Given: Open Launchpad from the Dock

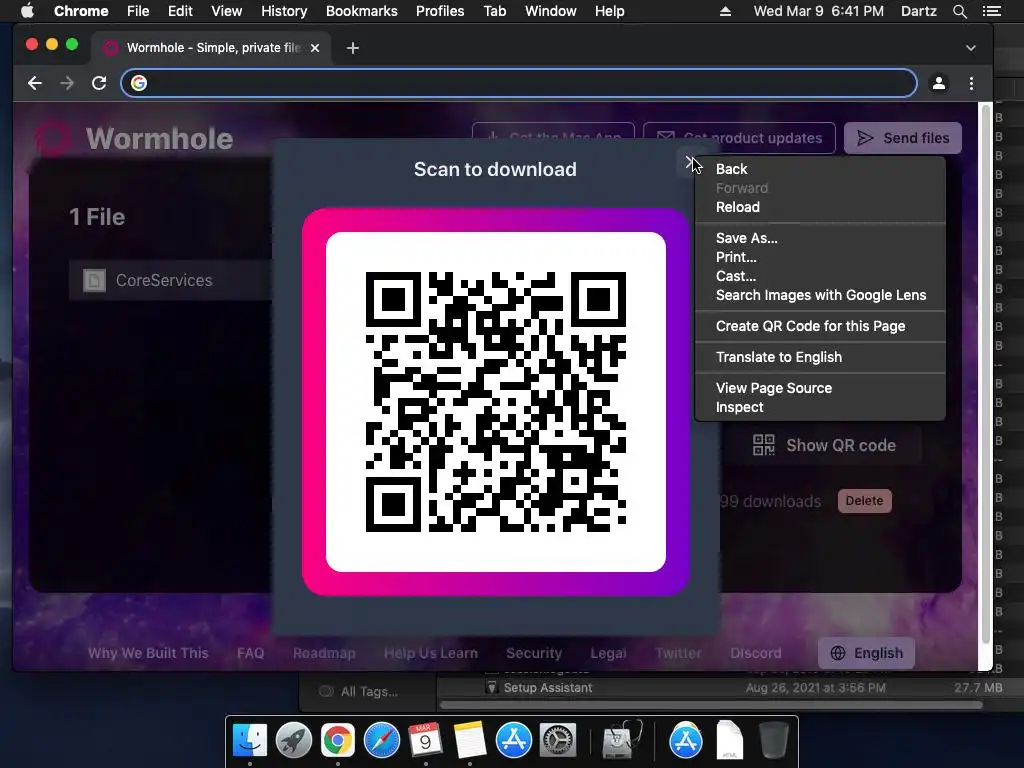Looking at the screenshot, I should tap(294, 741).
